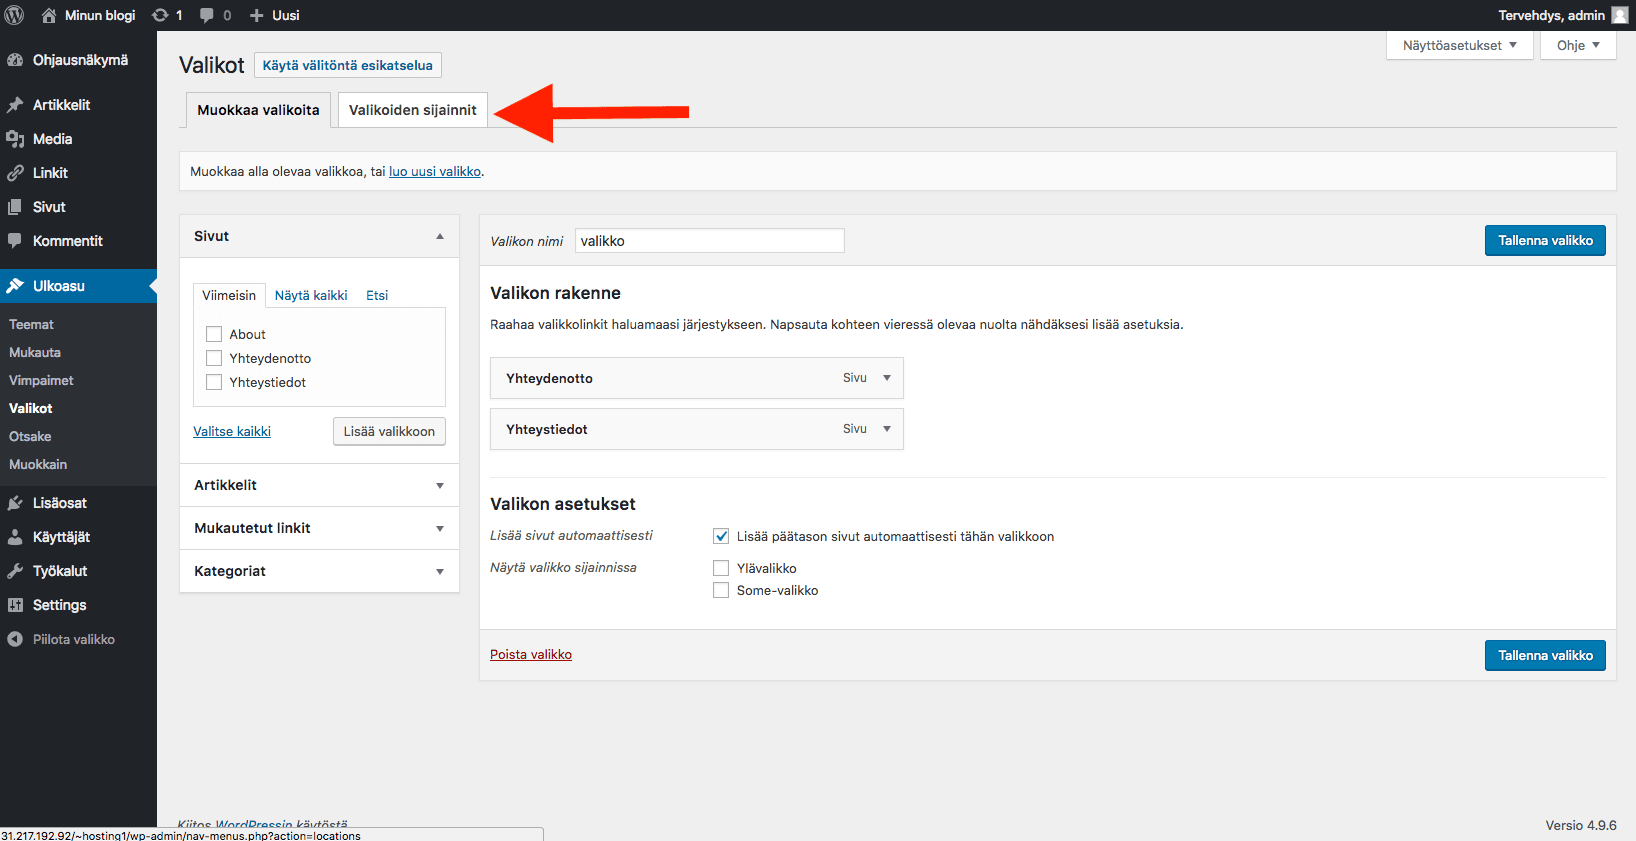The image size is (1636, 841).
Task: Click Käytä välitöntä esikatselua button
Action: coord(348,65)
